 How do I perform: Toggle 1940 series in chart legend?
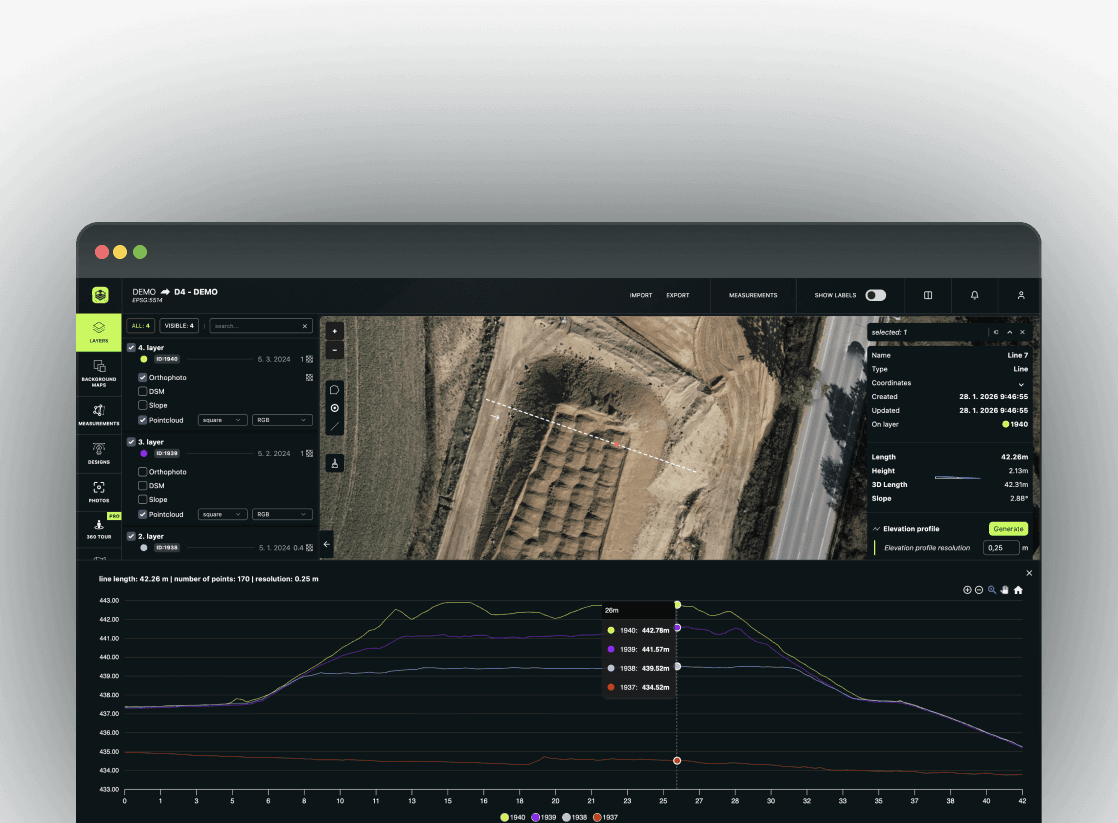[513, 817]
